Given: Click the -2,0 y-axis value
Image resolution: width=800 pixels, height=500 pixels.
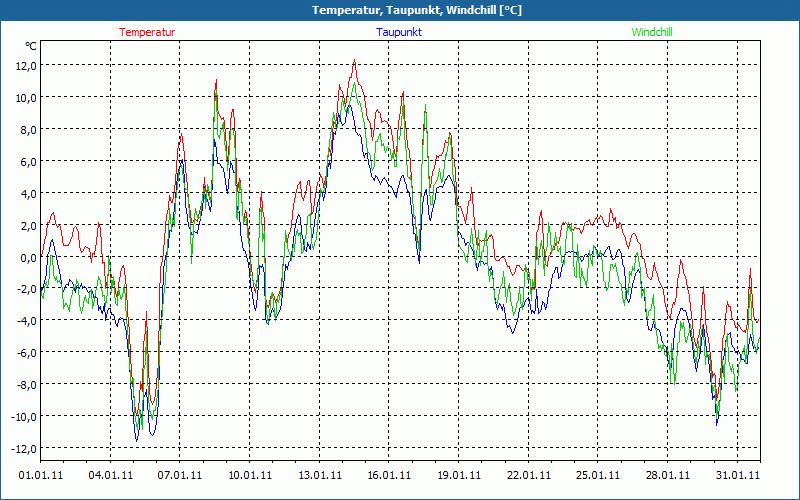Looking at the screenshot, I should [28, 290].
